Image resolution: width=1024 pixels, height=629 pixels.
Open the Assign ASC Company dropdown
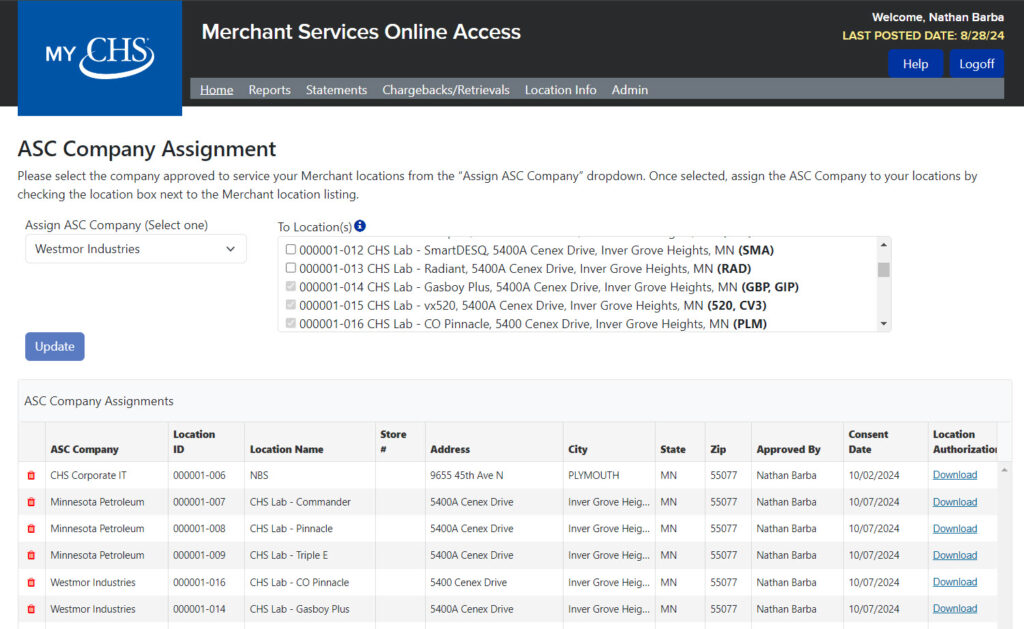pyautogui.click(x=136, y=249)
